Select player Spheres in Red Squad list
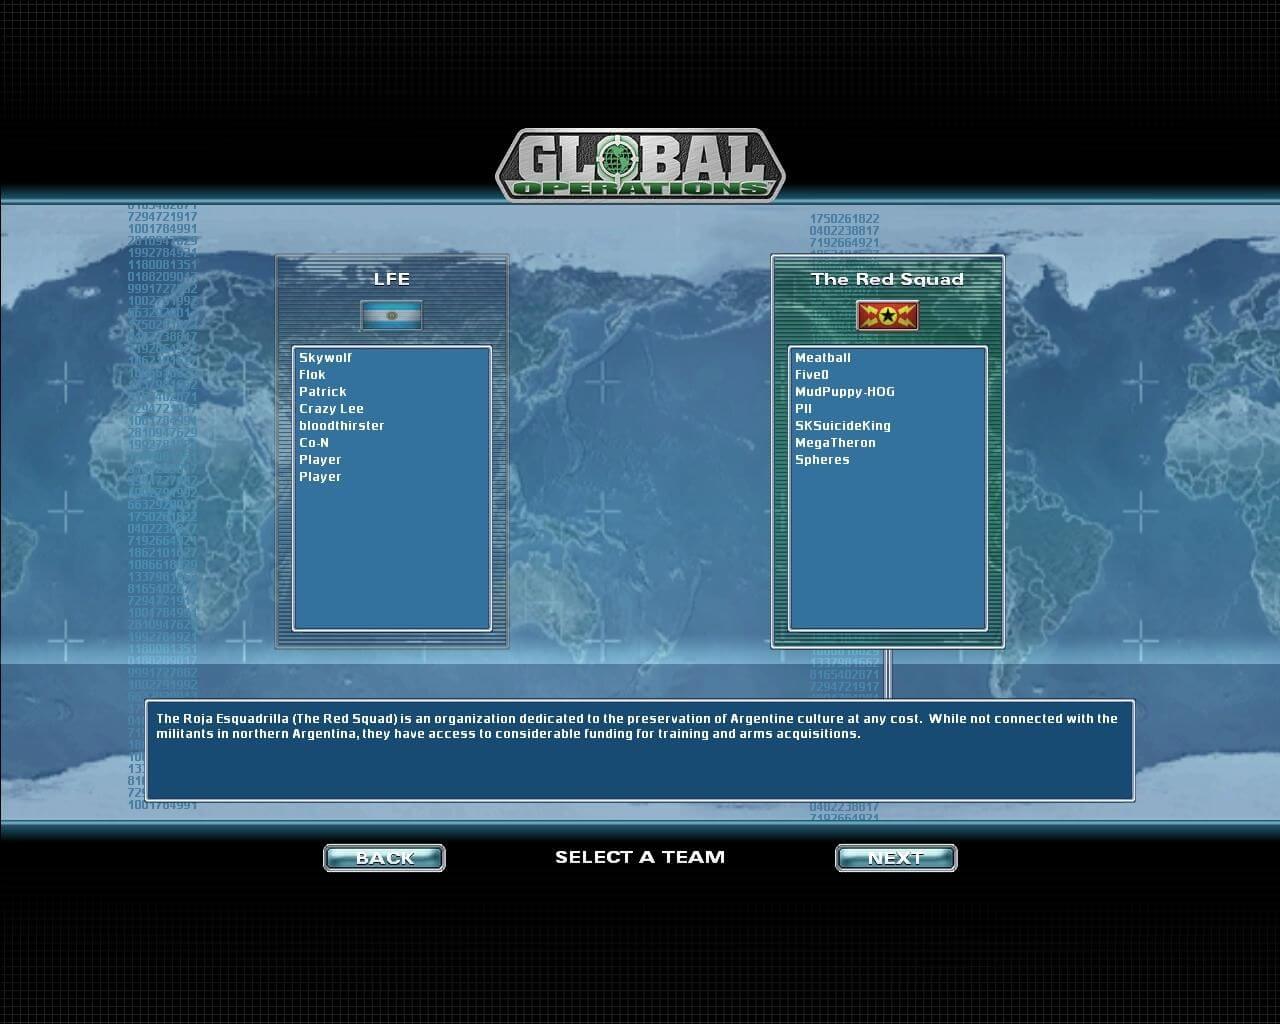The width and height of the screenshot is (1280, 1024). click(822, 459)
